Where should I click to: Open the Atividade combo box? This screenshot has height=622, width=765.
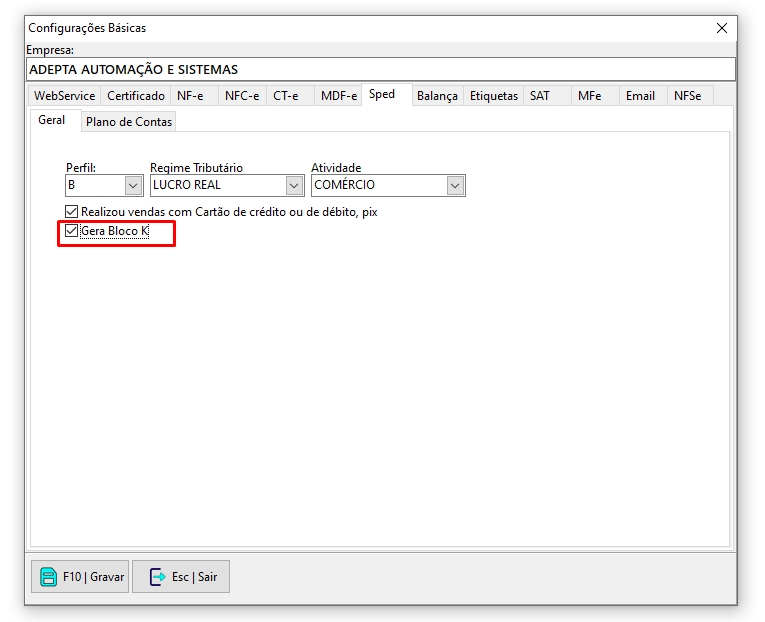[455, 185]
